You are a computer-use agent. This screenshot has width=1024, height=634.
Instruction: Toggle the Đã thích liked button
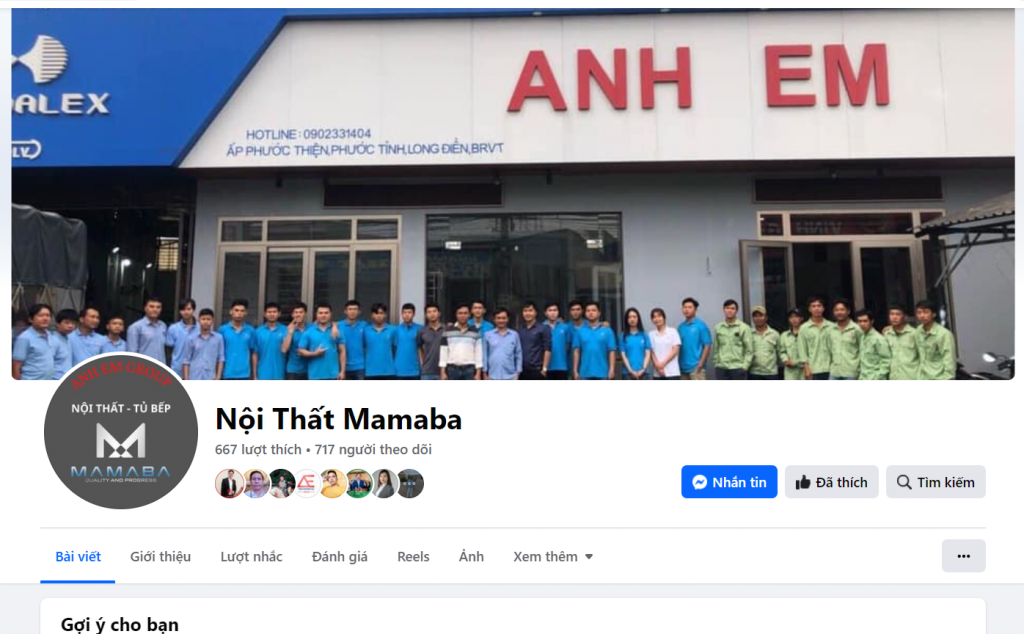click(831, 482)
